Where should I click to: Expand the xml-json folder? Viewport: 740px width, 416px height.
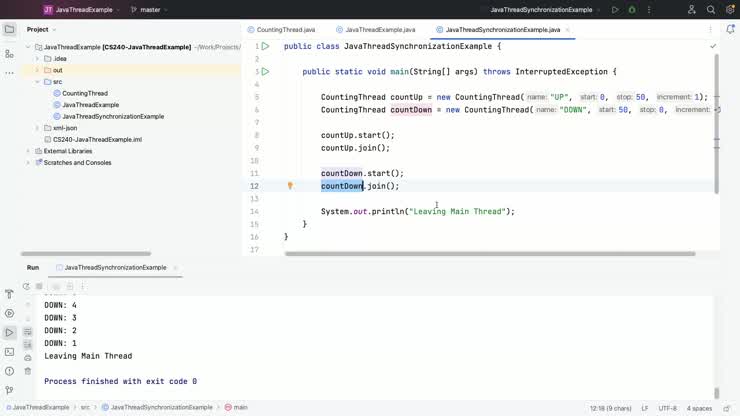tap(37, 128)
